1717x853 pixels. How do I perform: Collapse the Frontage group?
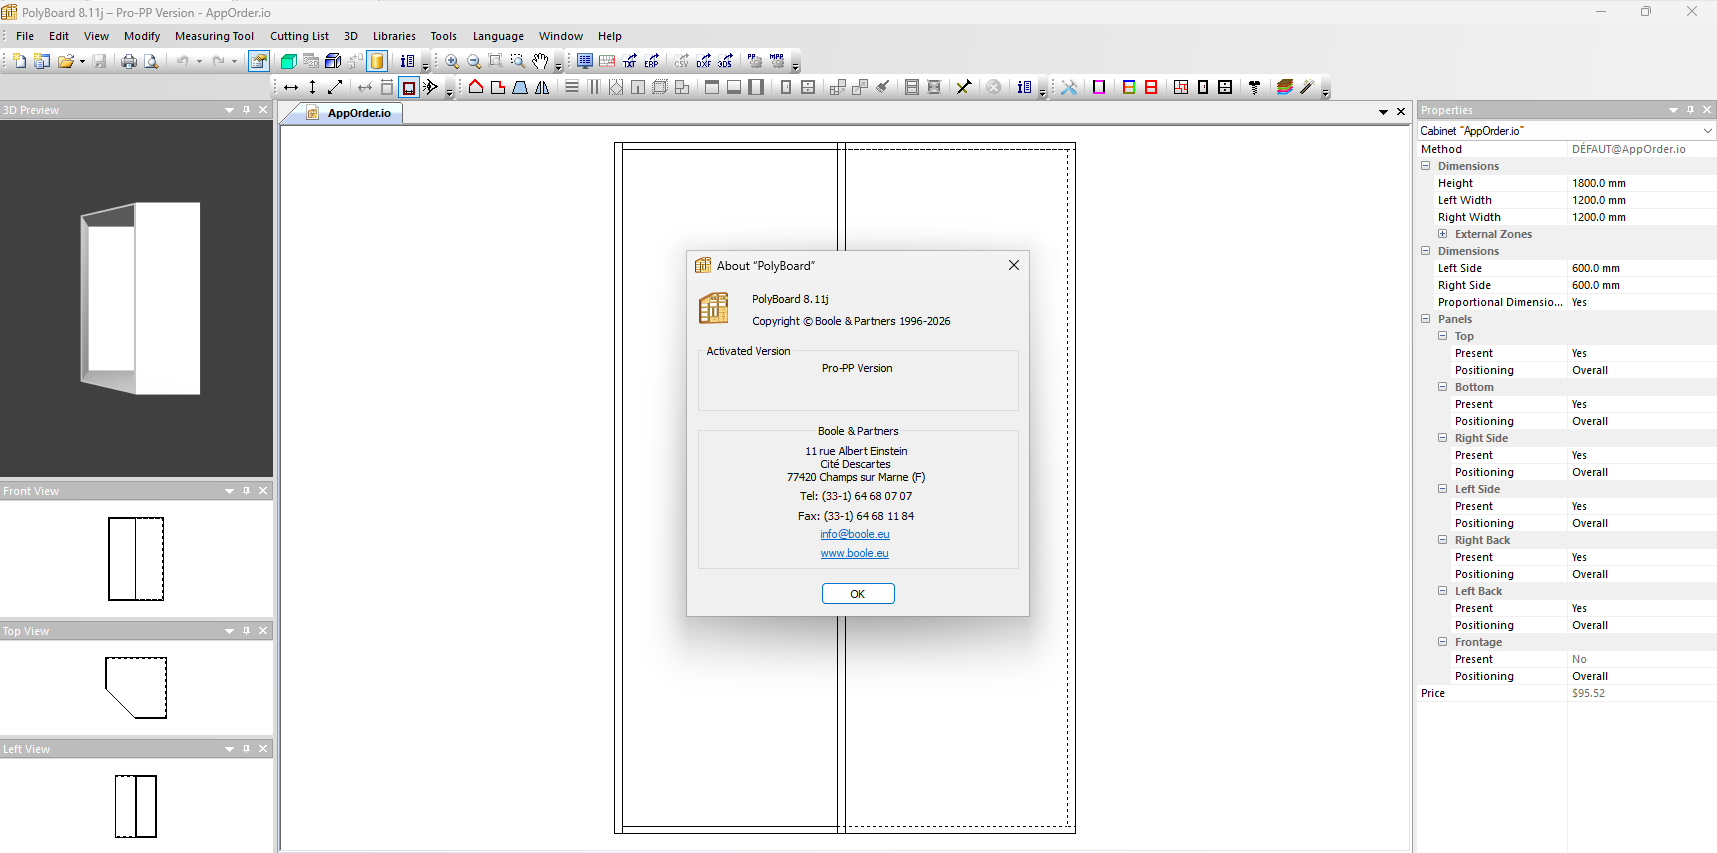1442,642
